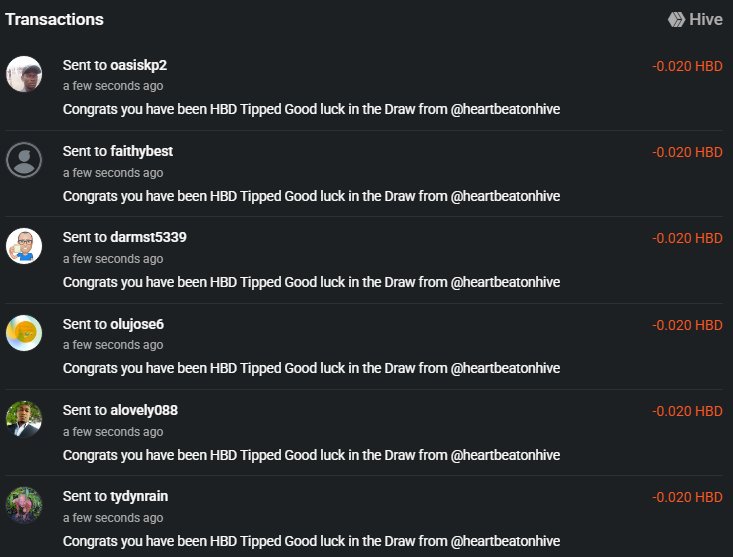Open the darmst5339 username link

[148, 237]
